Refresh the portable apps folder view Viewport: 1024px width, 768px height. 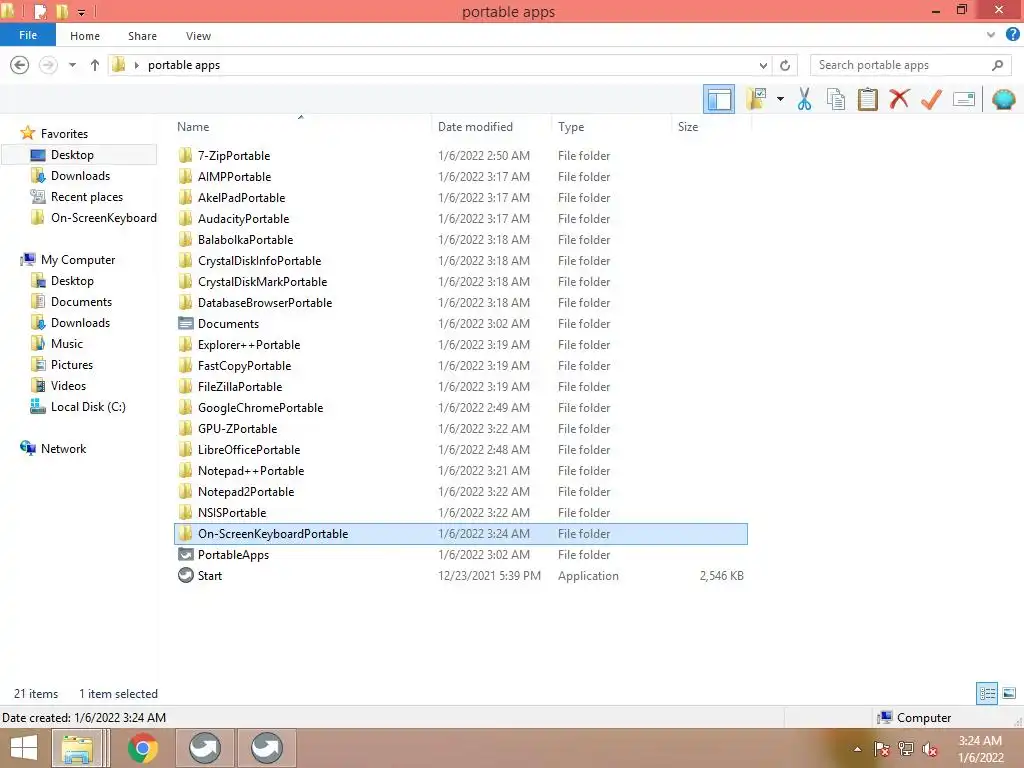tap(785, 65)
